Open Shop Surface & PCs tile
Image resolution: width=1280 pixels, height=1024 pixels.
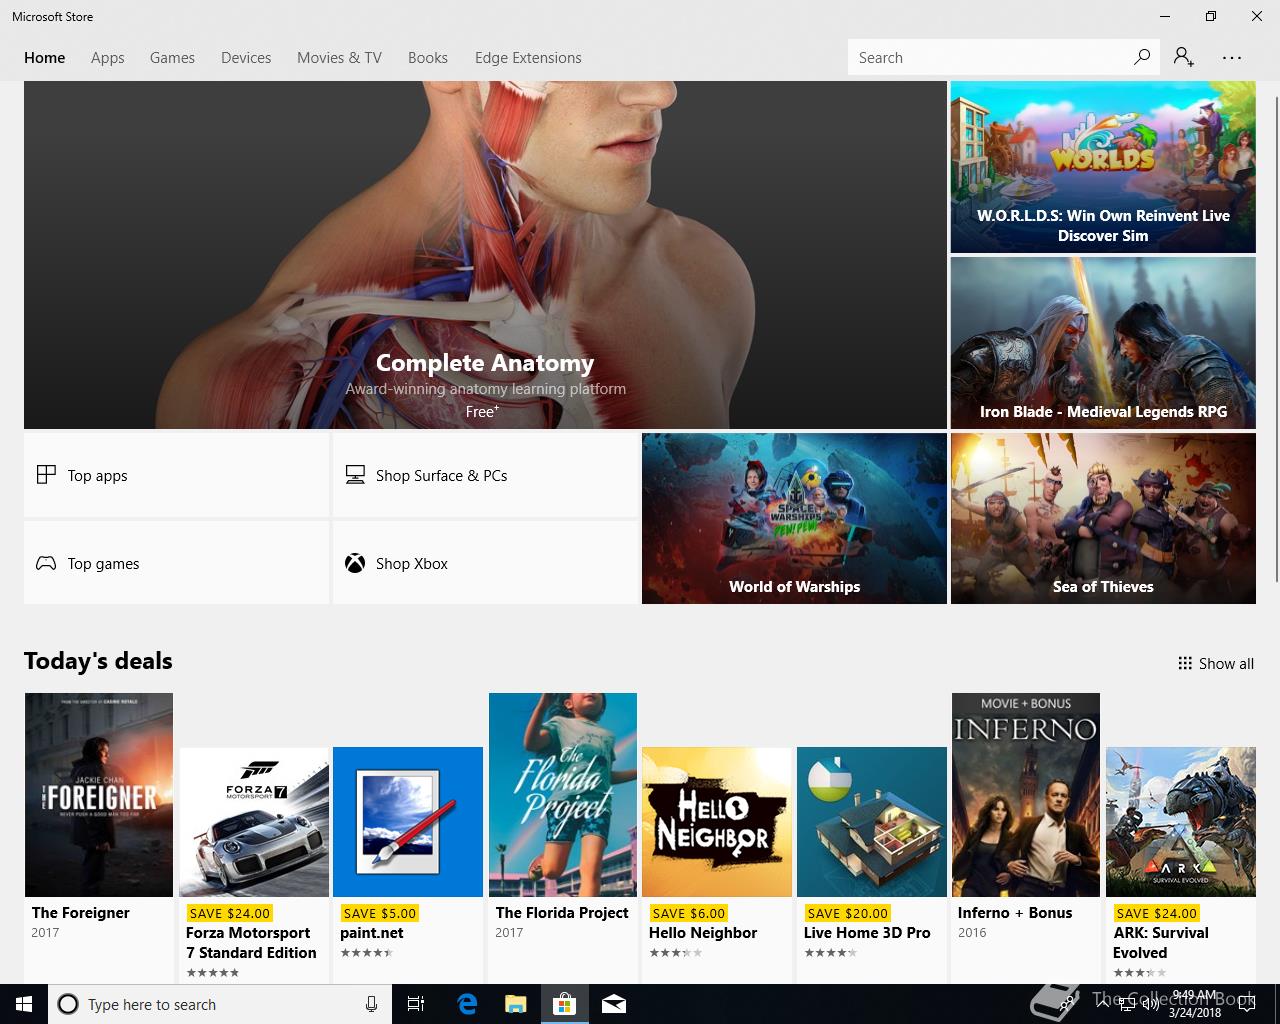pyautogui.click(x=485, y=475)
